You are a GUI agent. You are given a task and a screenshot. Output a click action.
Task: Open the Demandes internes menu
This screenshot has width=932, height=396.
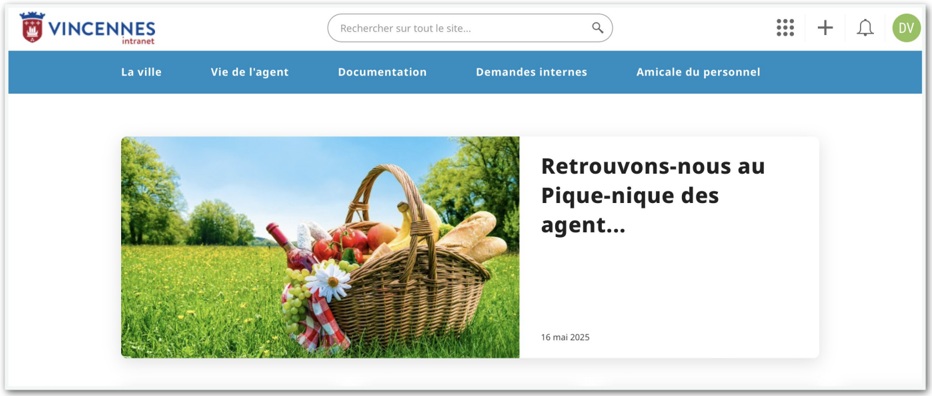click(x=531, y=72)
